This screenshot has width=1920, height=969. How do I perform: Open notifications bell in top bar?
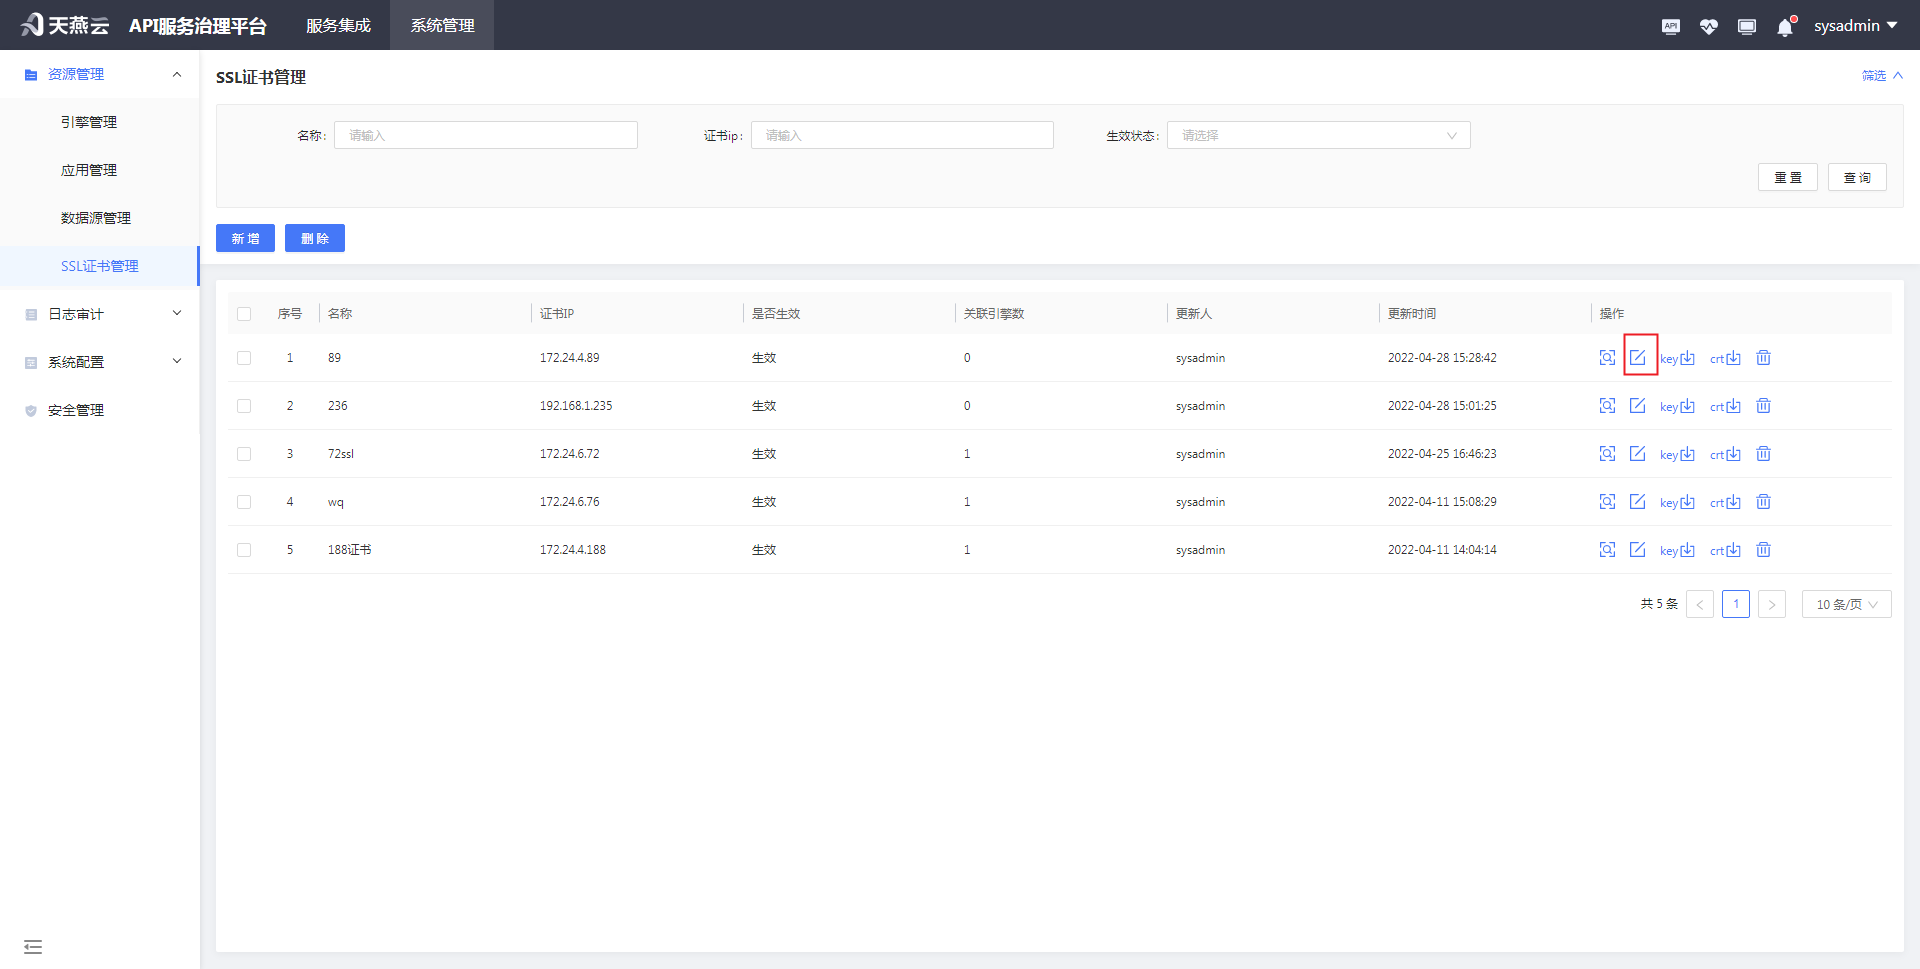1785,27
